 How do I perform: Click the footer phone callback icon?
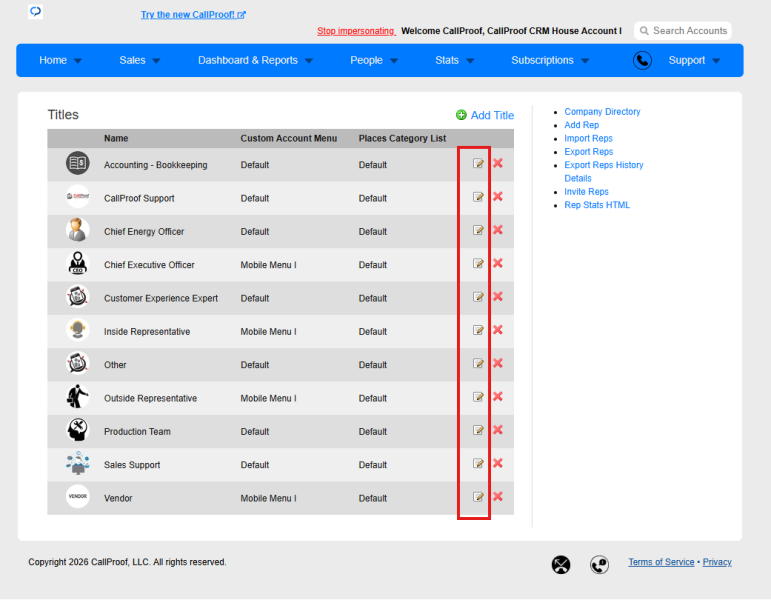(x=599, y=565)
